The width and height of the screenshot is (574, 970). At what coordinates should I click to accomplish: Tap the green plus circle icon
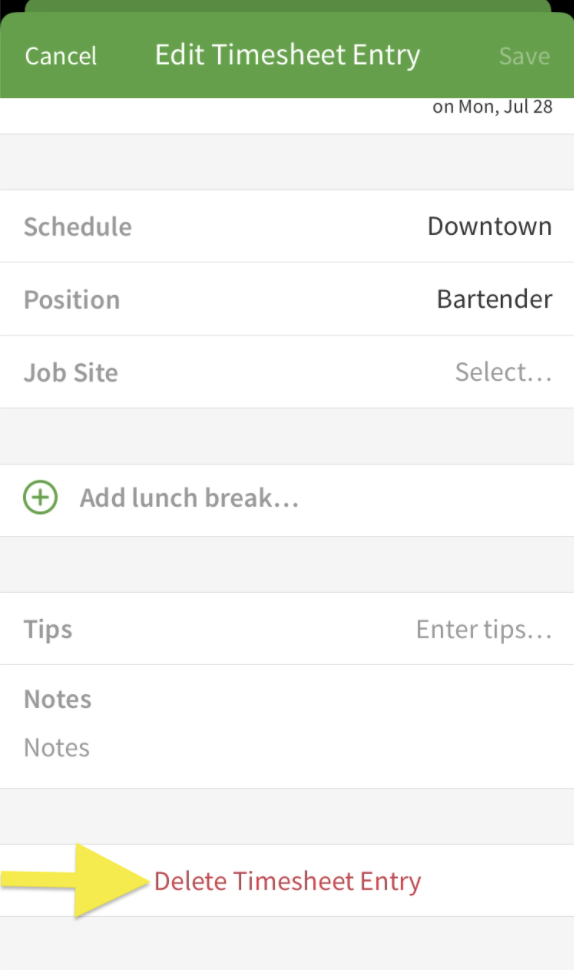(x=40, y=497)
